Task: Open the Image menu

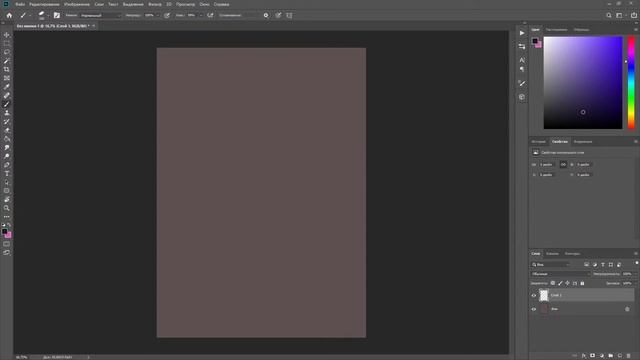Action: (x=77, y=4)
